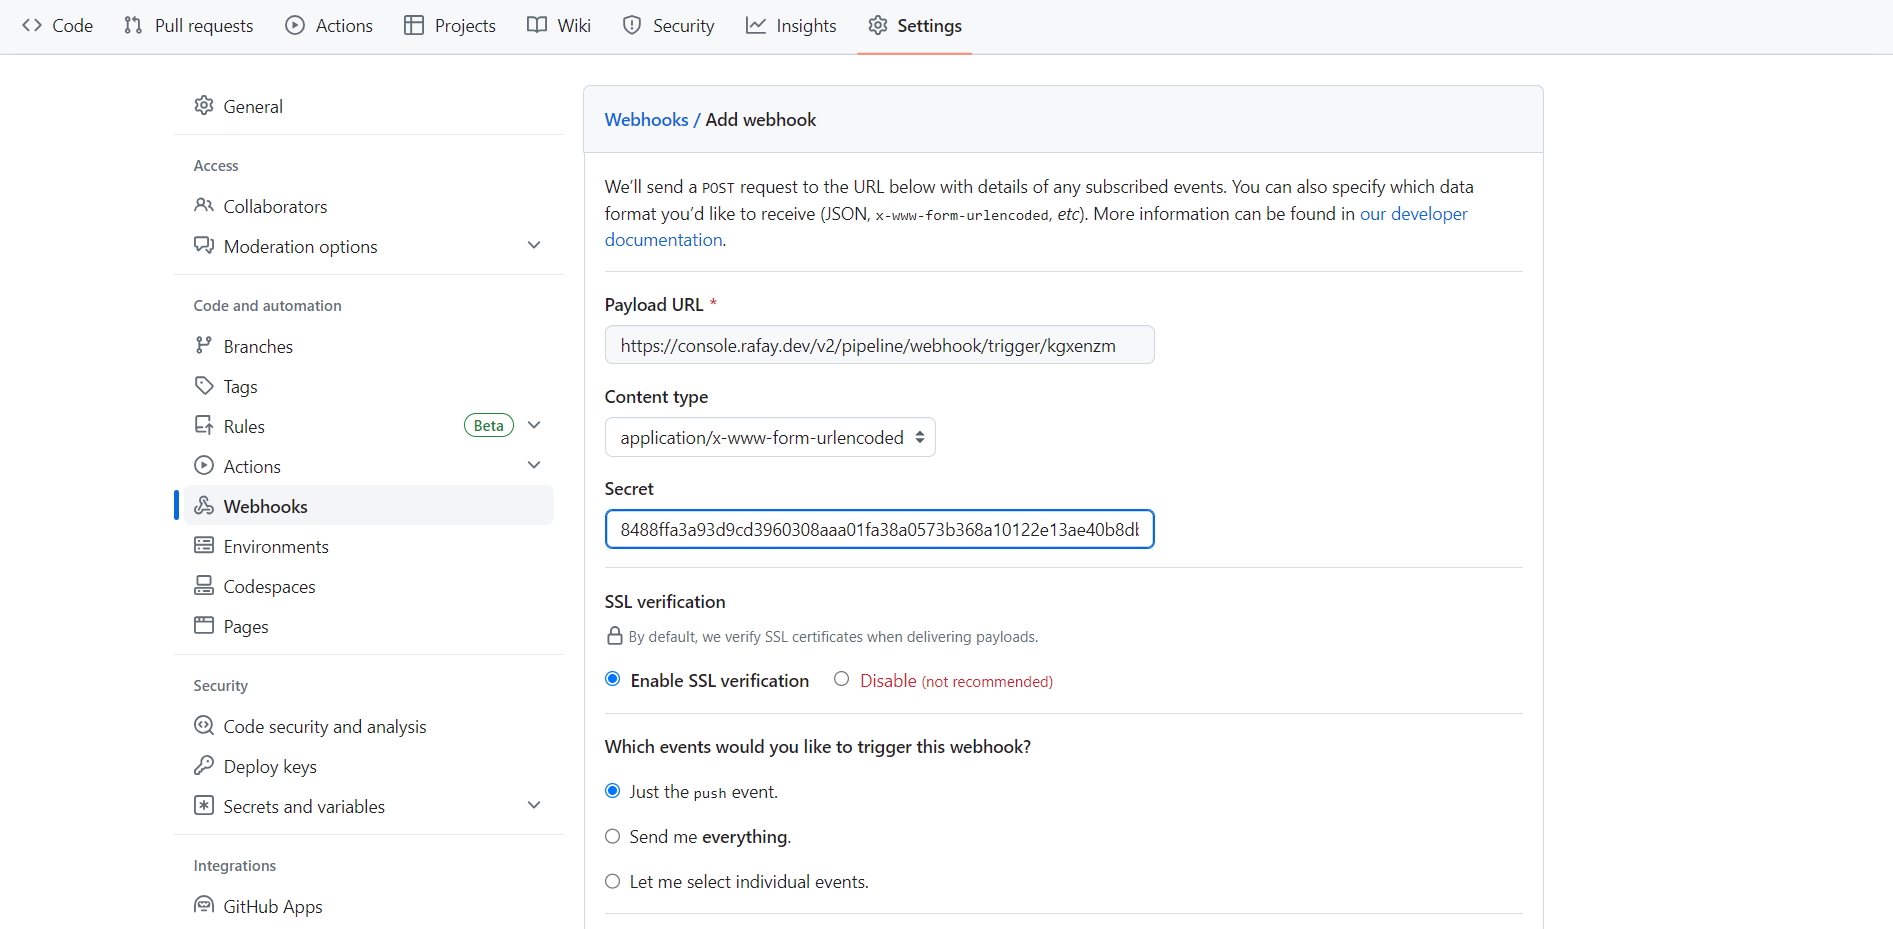Click the Collaborators people icon
The width and height of the screenshot is (1893, 929).
point(204,206)
